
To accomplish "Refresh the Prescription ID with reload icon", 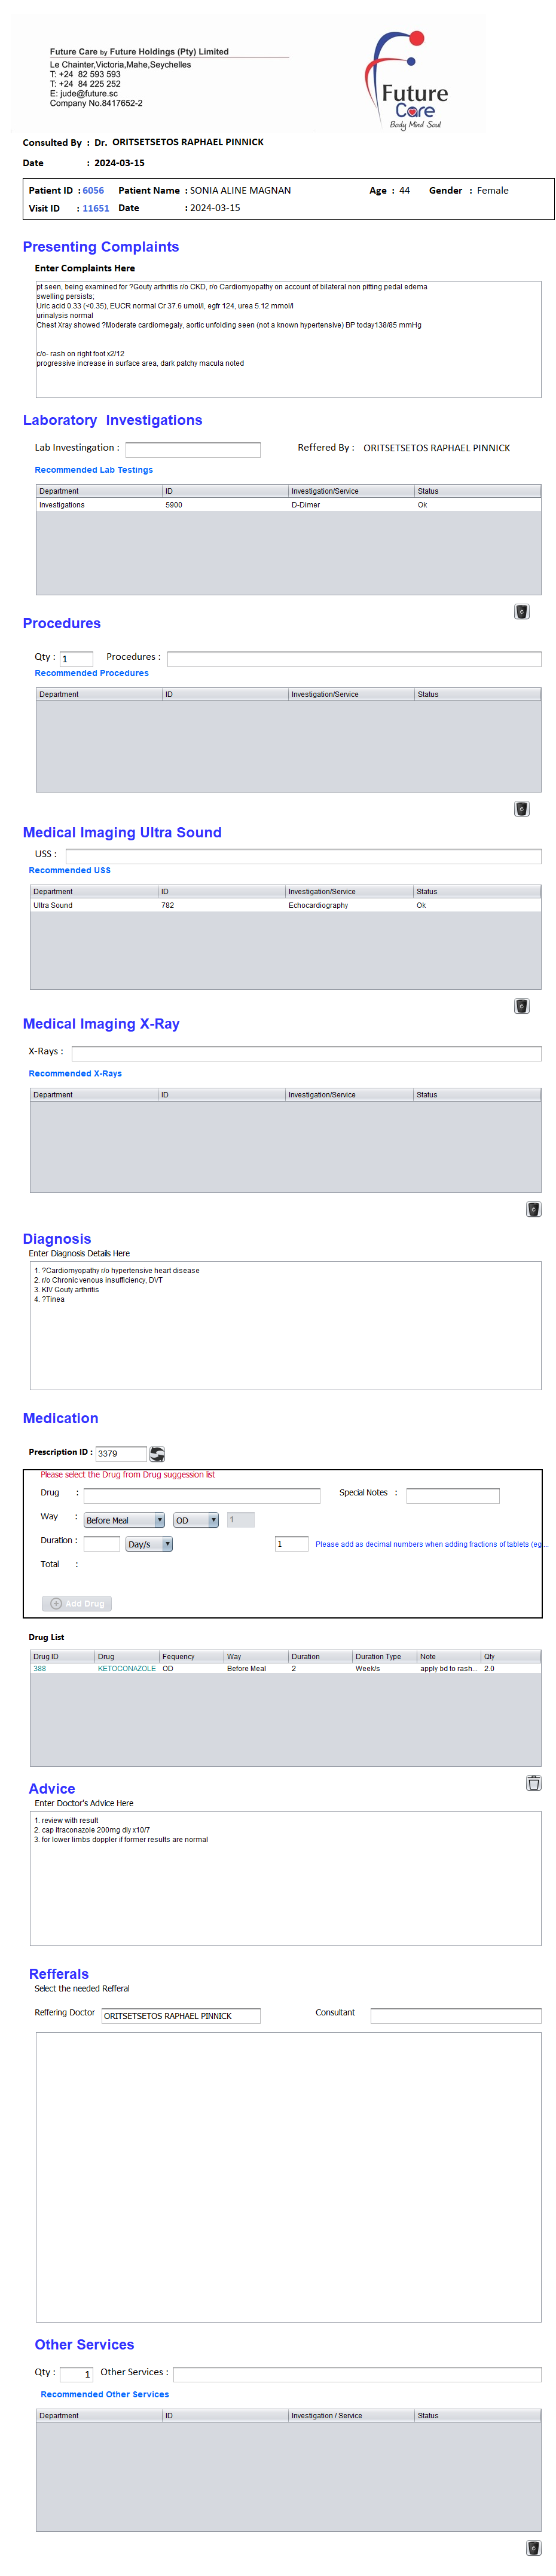I will [157, 1454].
